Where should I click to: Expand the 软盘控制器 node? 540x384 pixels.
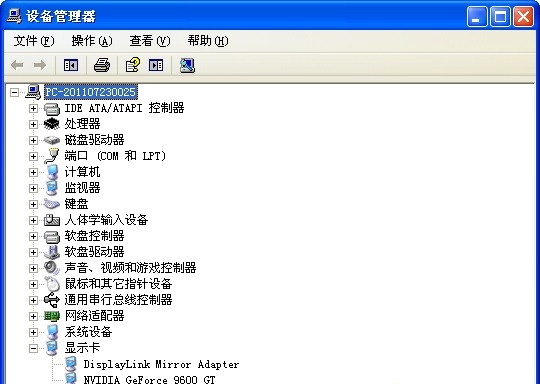click(x=33, y=236)
